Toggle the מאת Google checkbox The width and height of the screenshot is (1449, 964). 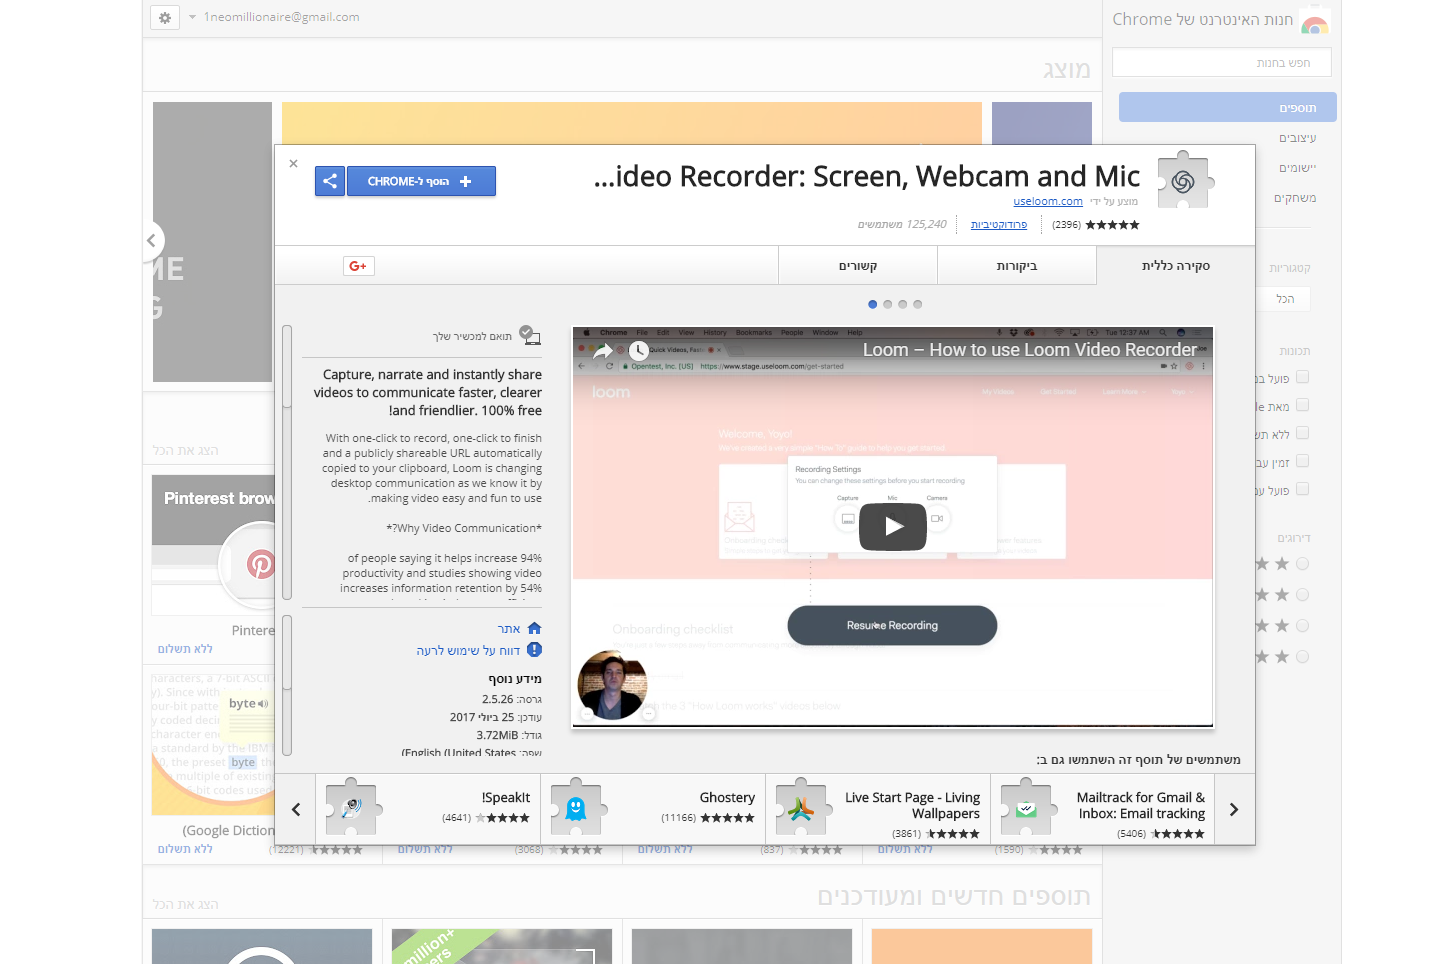pyautogui.click(x=1302, y=406)
